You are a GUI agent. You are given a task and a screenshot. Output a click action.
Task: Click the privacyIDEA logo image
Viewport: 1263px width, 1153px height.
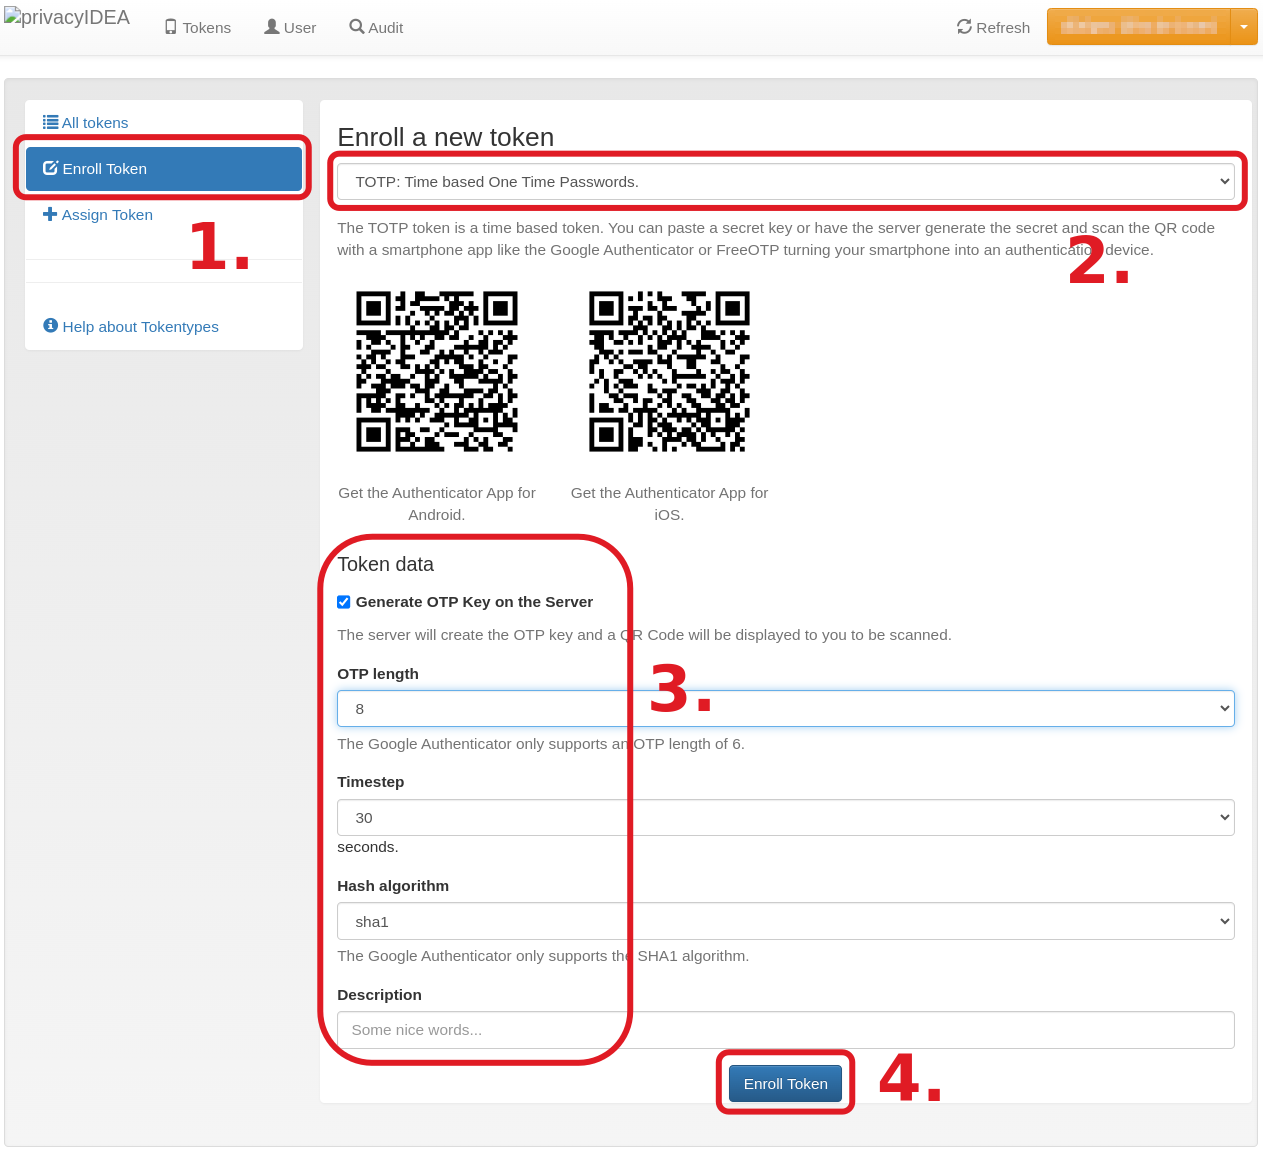pyautogui.click(x=67, y=18)
